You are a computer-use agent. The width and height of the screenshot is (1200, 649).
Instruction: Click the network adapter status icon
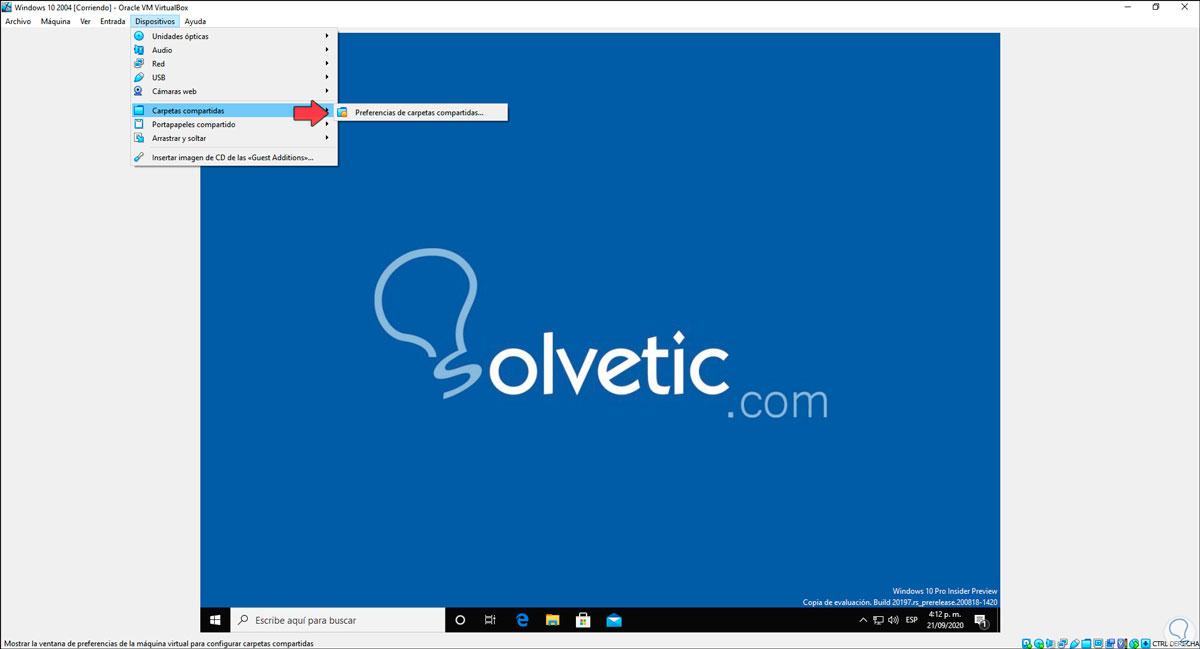(x=1062, y=642)
